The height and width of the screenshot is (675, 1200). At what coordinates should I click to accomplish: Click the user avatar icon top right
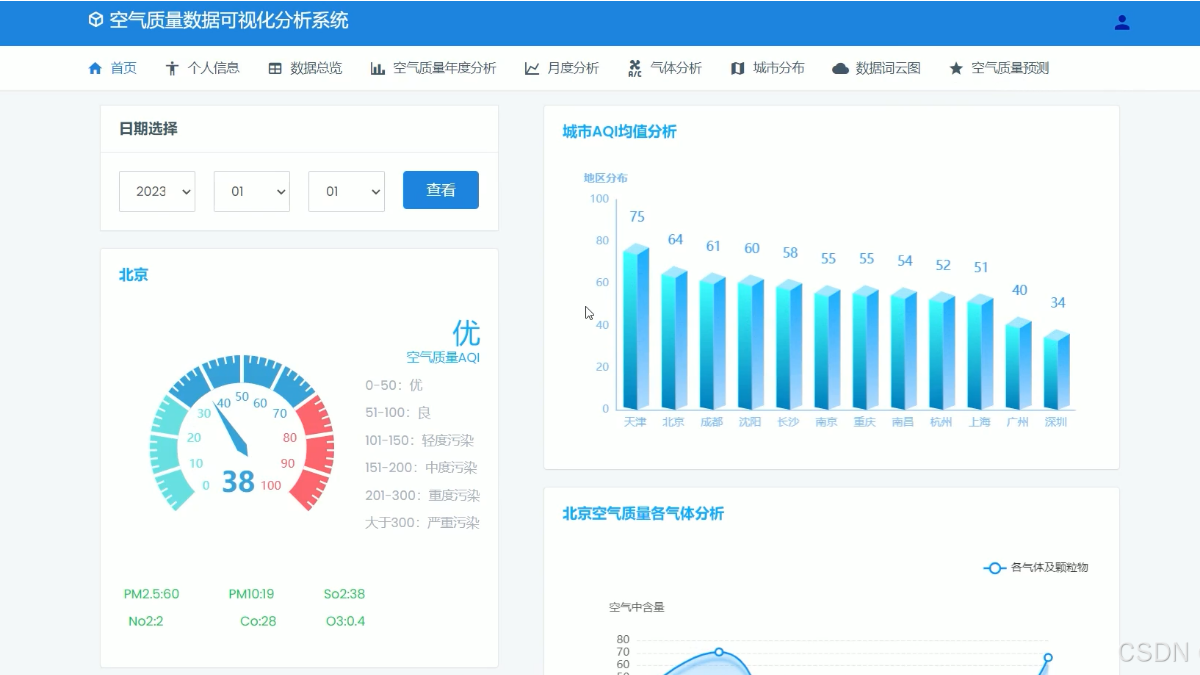click(x=1122, y=21)
